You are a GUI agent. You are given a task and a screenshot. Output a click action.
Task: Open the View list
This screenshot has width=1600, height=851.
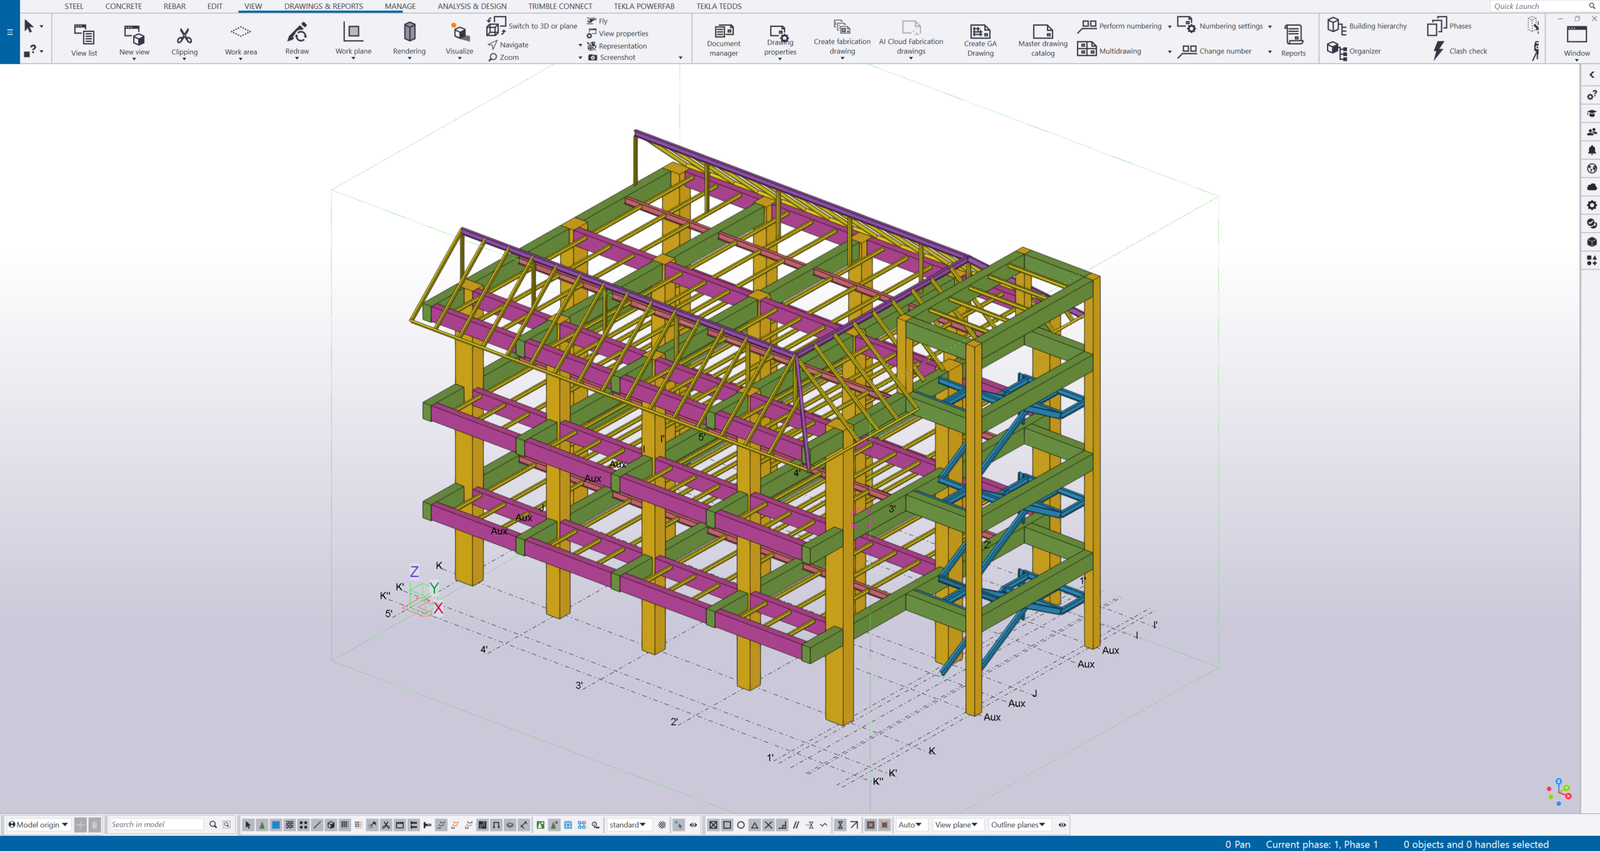tap(84, 40)
